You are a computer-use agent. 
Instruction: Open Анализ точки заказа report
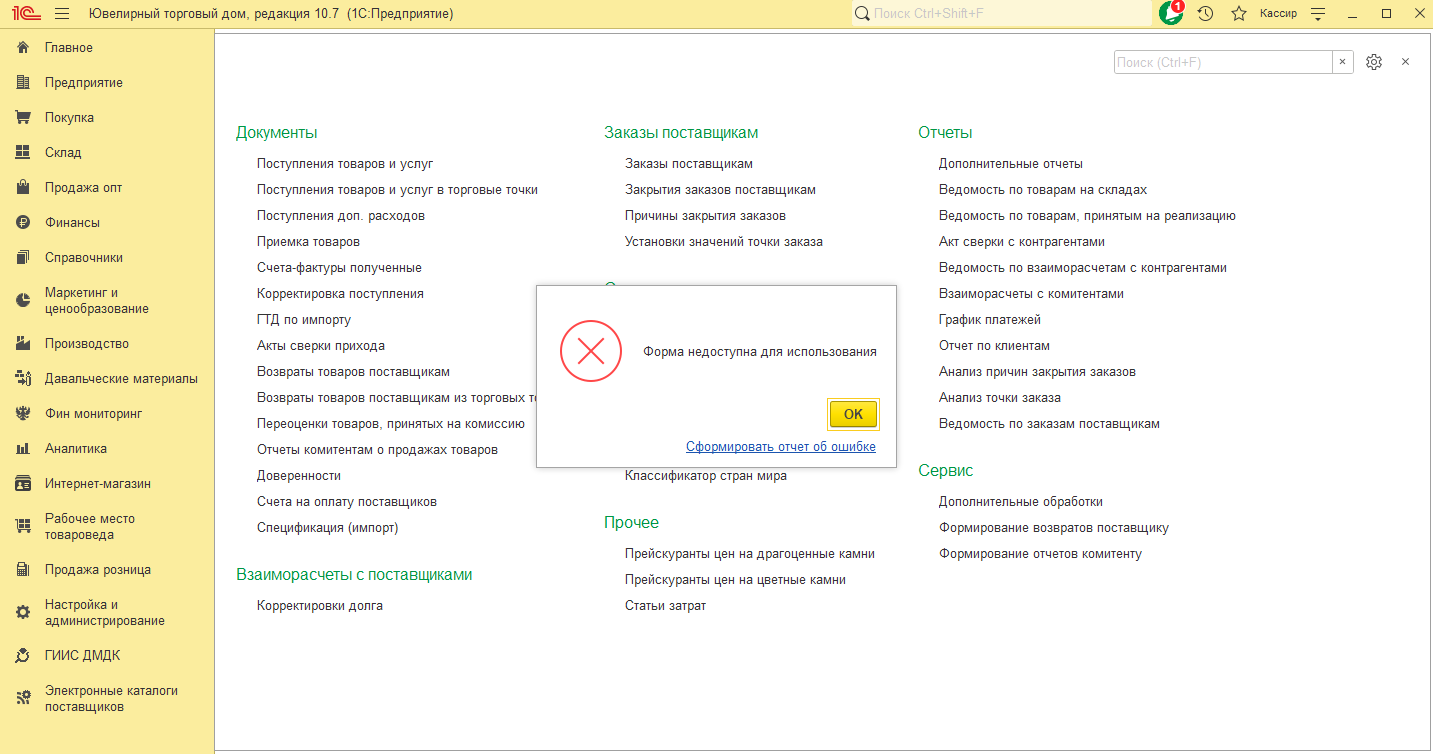(1000, 398)
